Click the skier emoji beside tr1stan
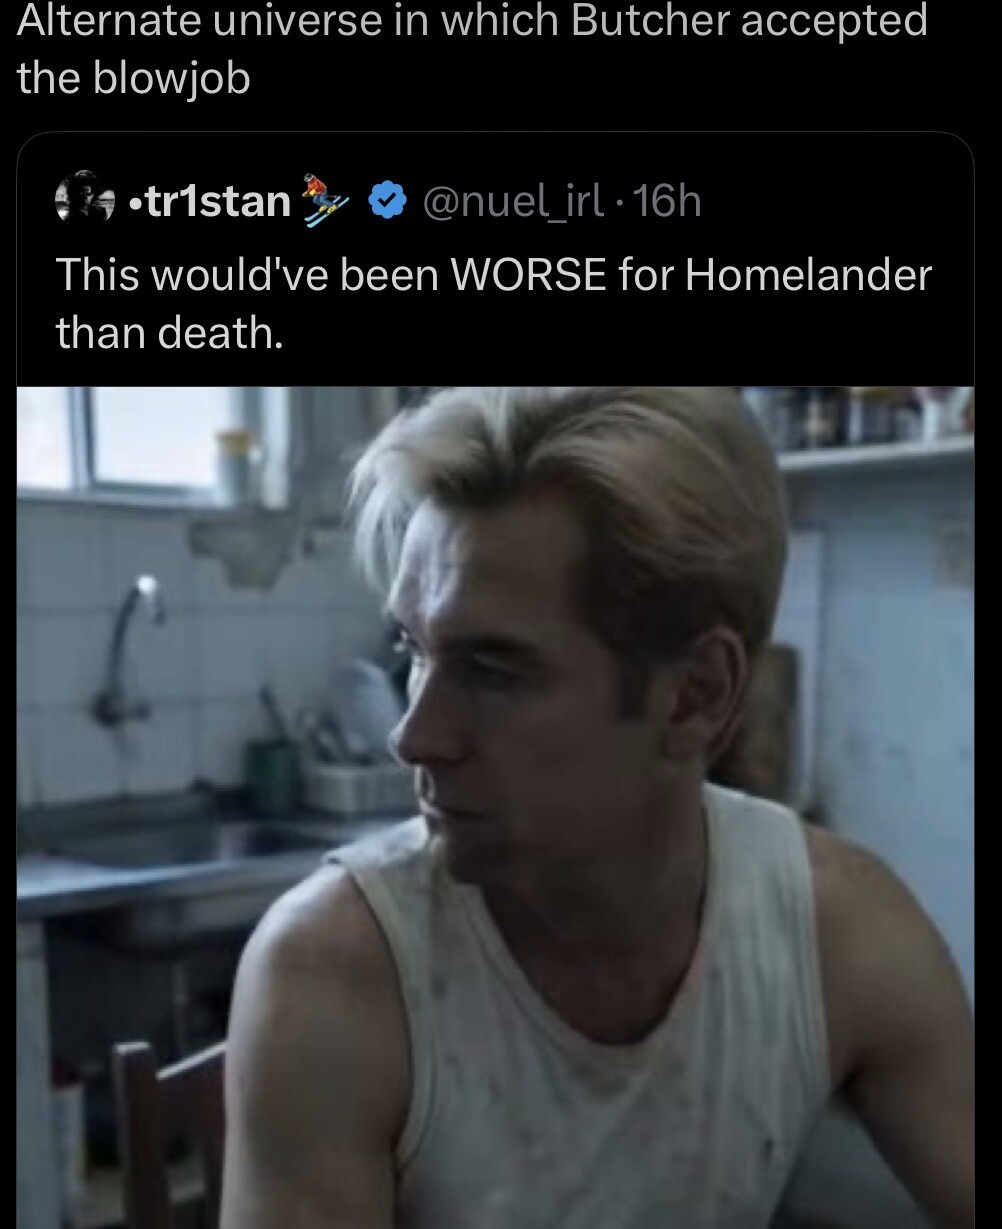Image resolution: width=1002 pixels, height=1229 pixels. (x=326, y=199)
